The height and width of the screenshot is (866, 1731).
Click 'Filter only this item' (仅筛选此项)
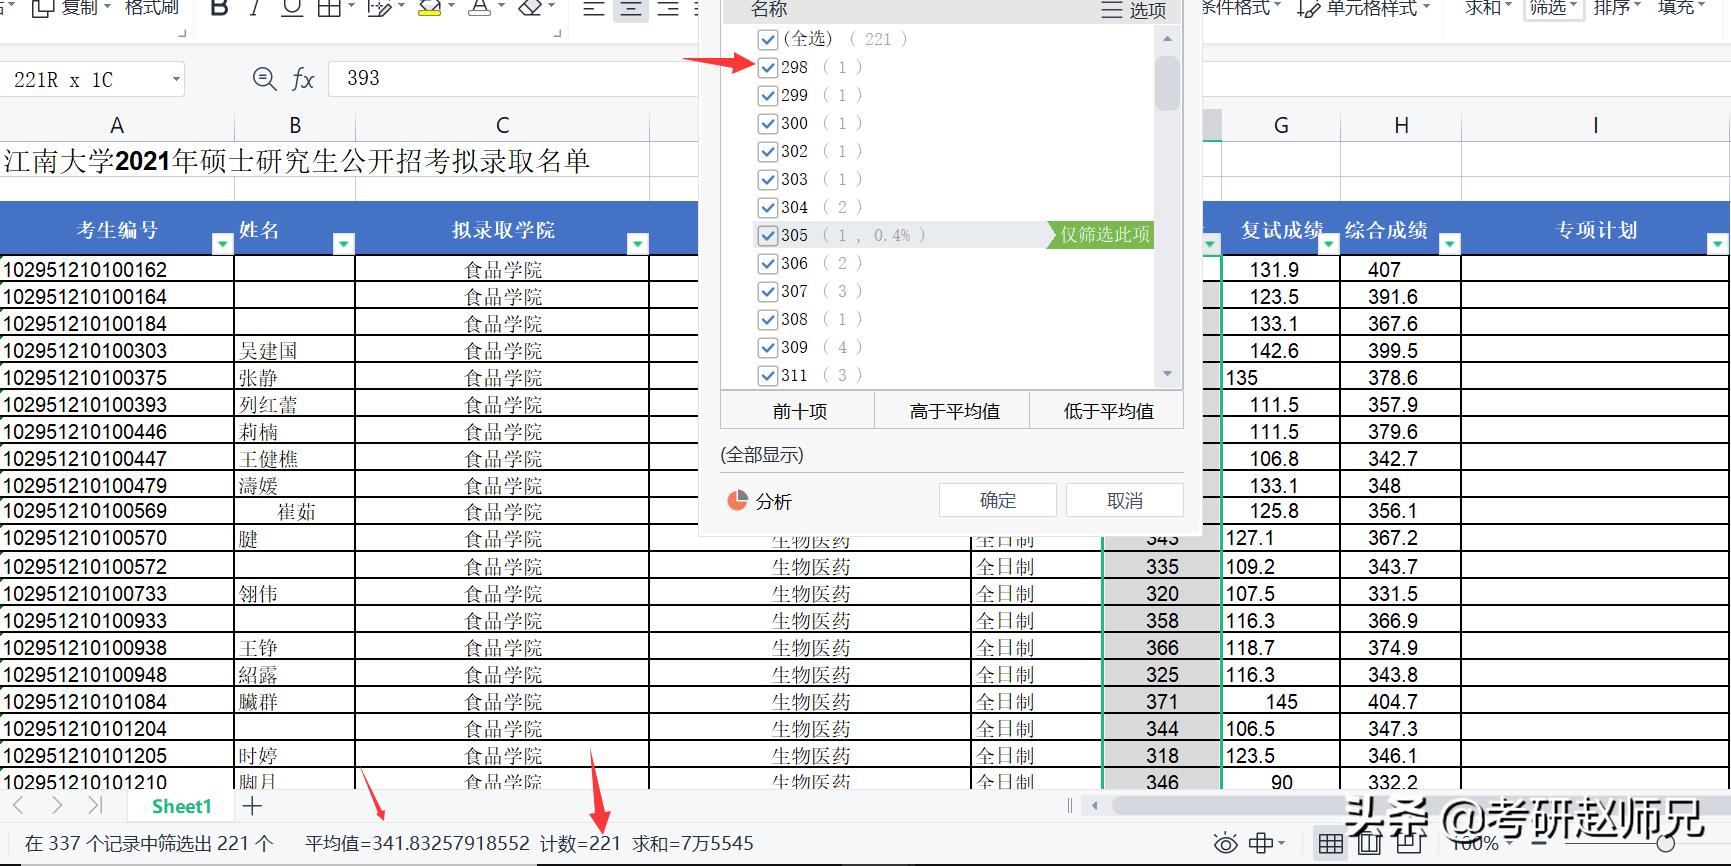click(1101, 235)
